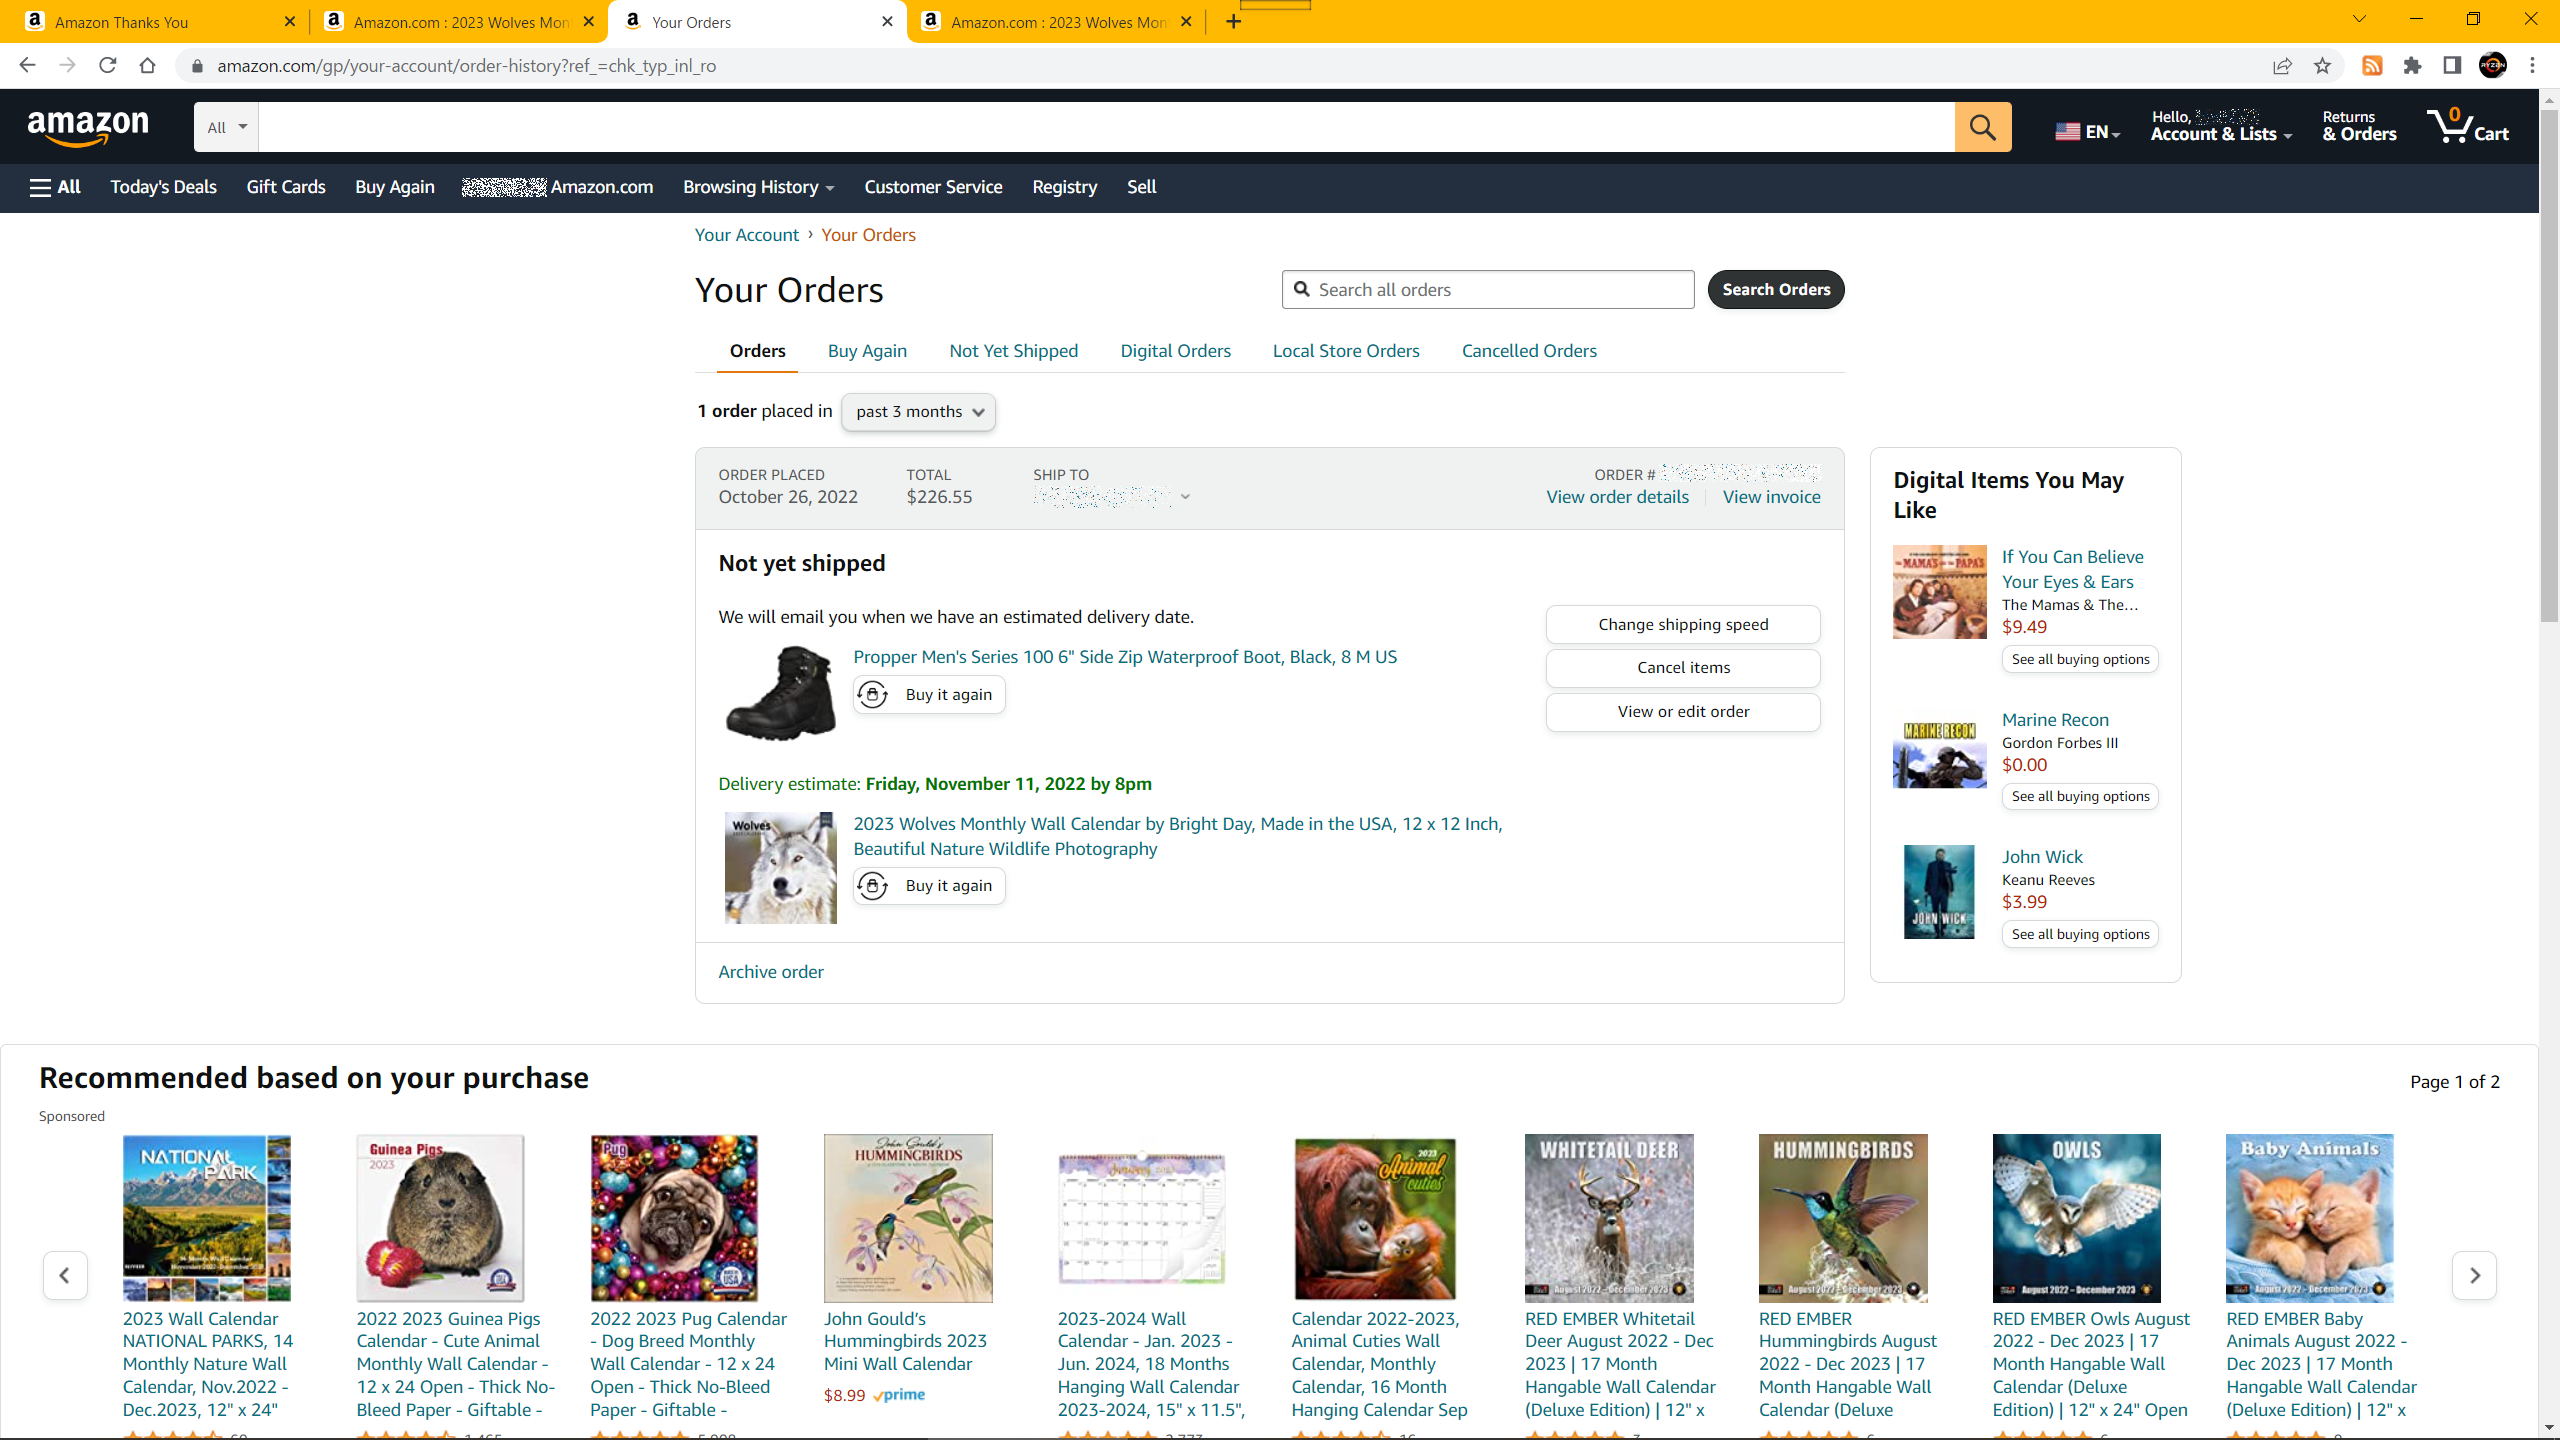Open the search category All dropdown
Image resolution: width=2560 pixels, height=1440 pixels.
[227, 127]
